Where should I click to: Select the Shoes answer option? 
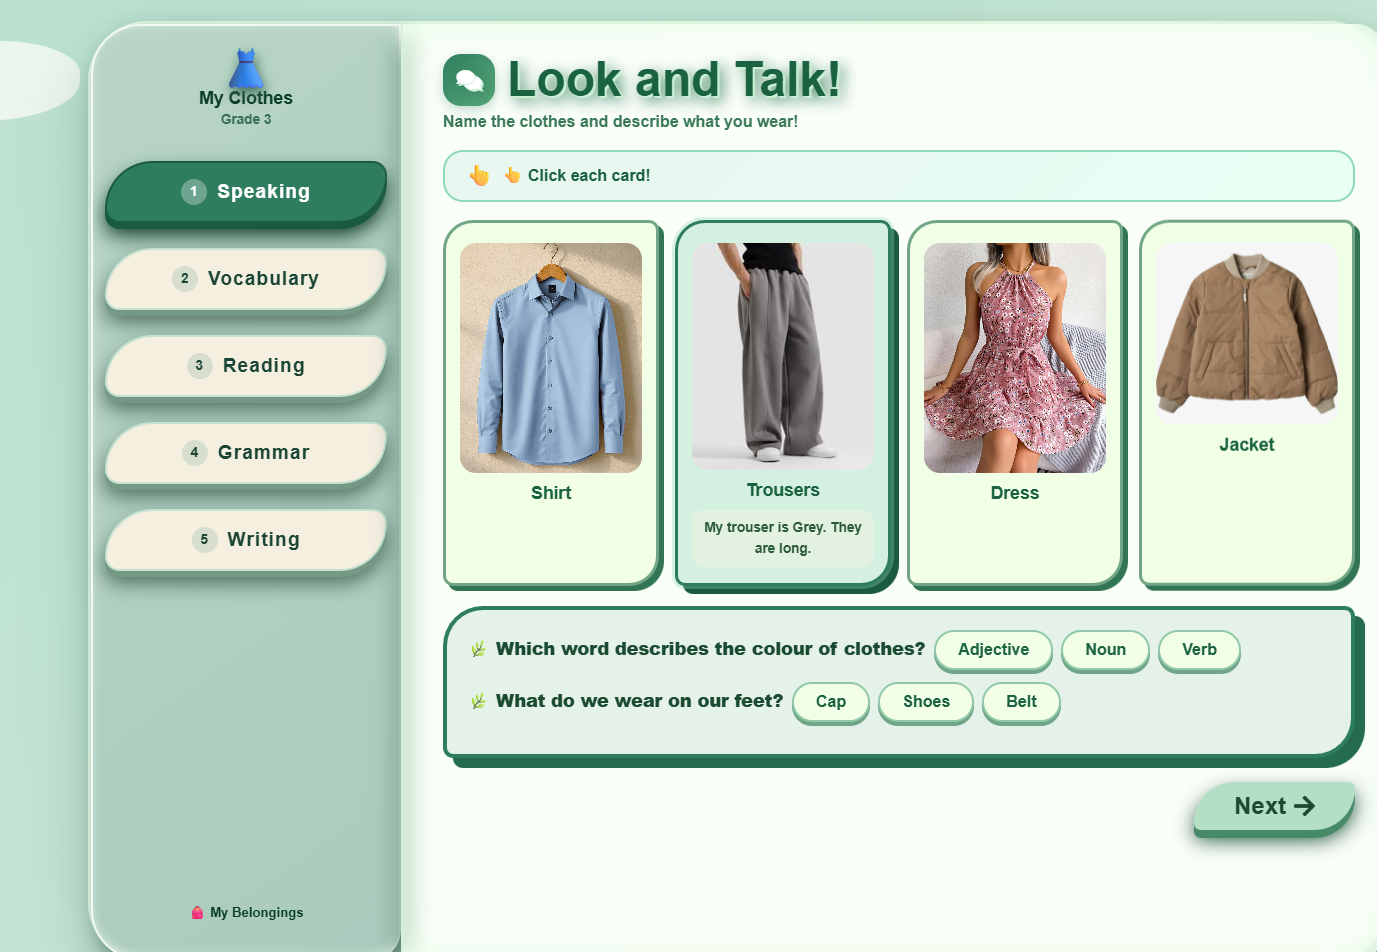point(925,702)
